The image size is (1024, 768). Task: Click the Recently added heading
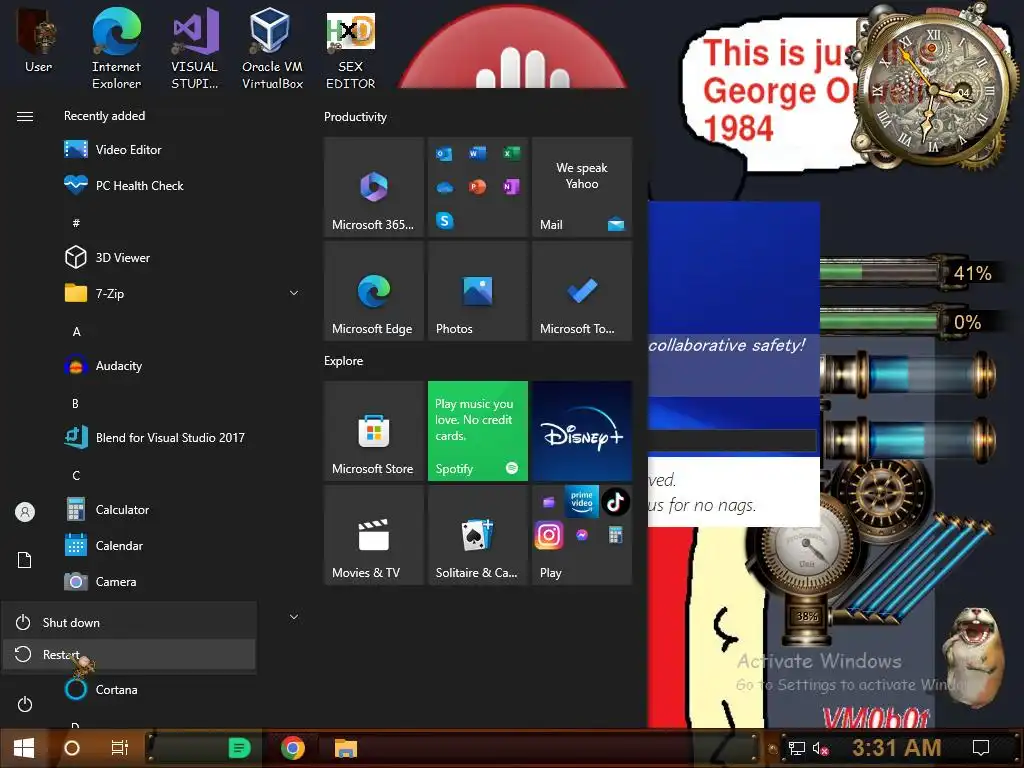click(x=104, y=116)
